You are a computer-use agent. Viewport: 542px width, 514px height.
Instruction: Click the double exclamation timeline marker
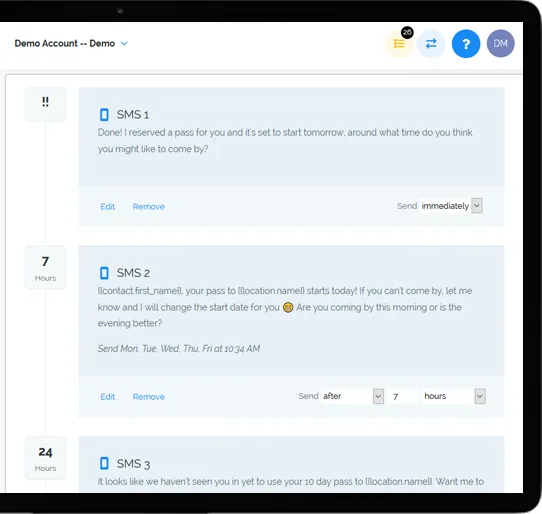45,104
